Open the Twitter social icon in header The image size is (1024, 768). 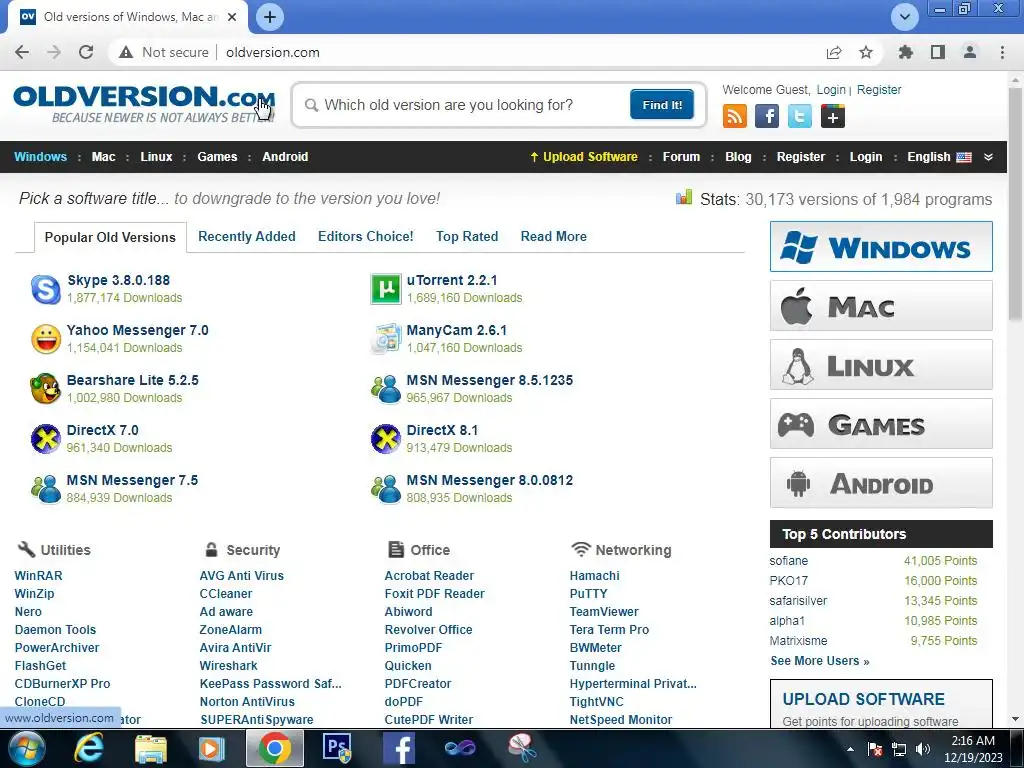[799, 116]
